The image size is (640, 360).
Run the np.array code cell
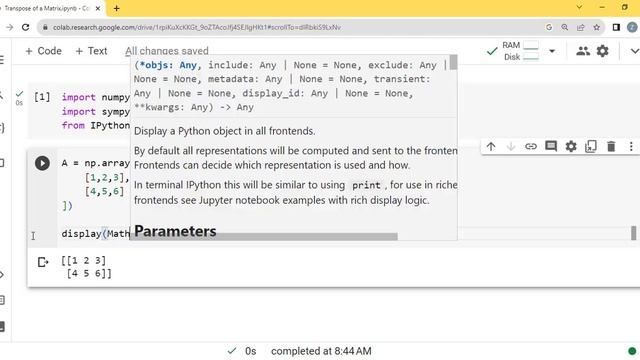(x=42, y=163)
